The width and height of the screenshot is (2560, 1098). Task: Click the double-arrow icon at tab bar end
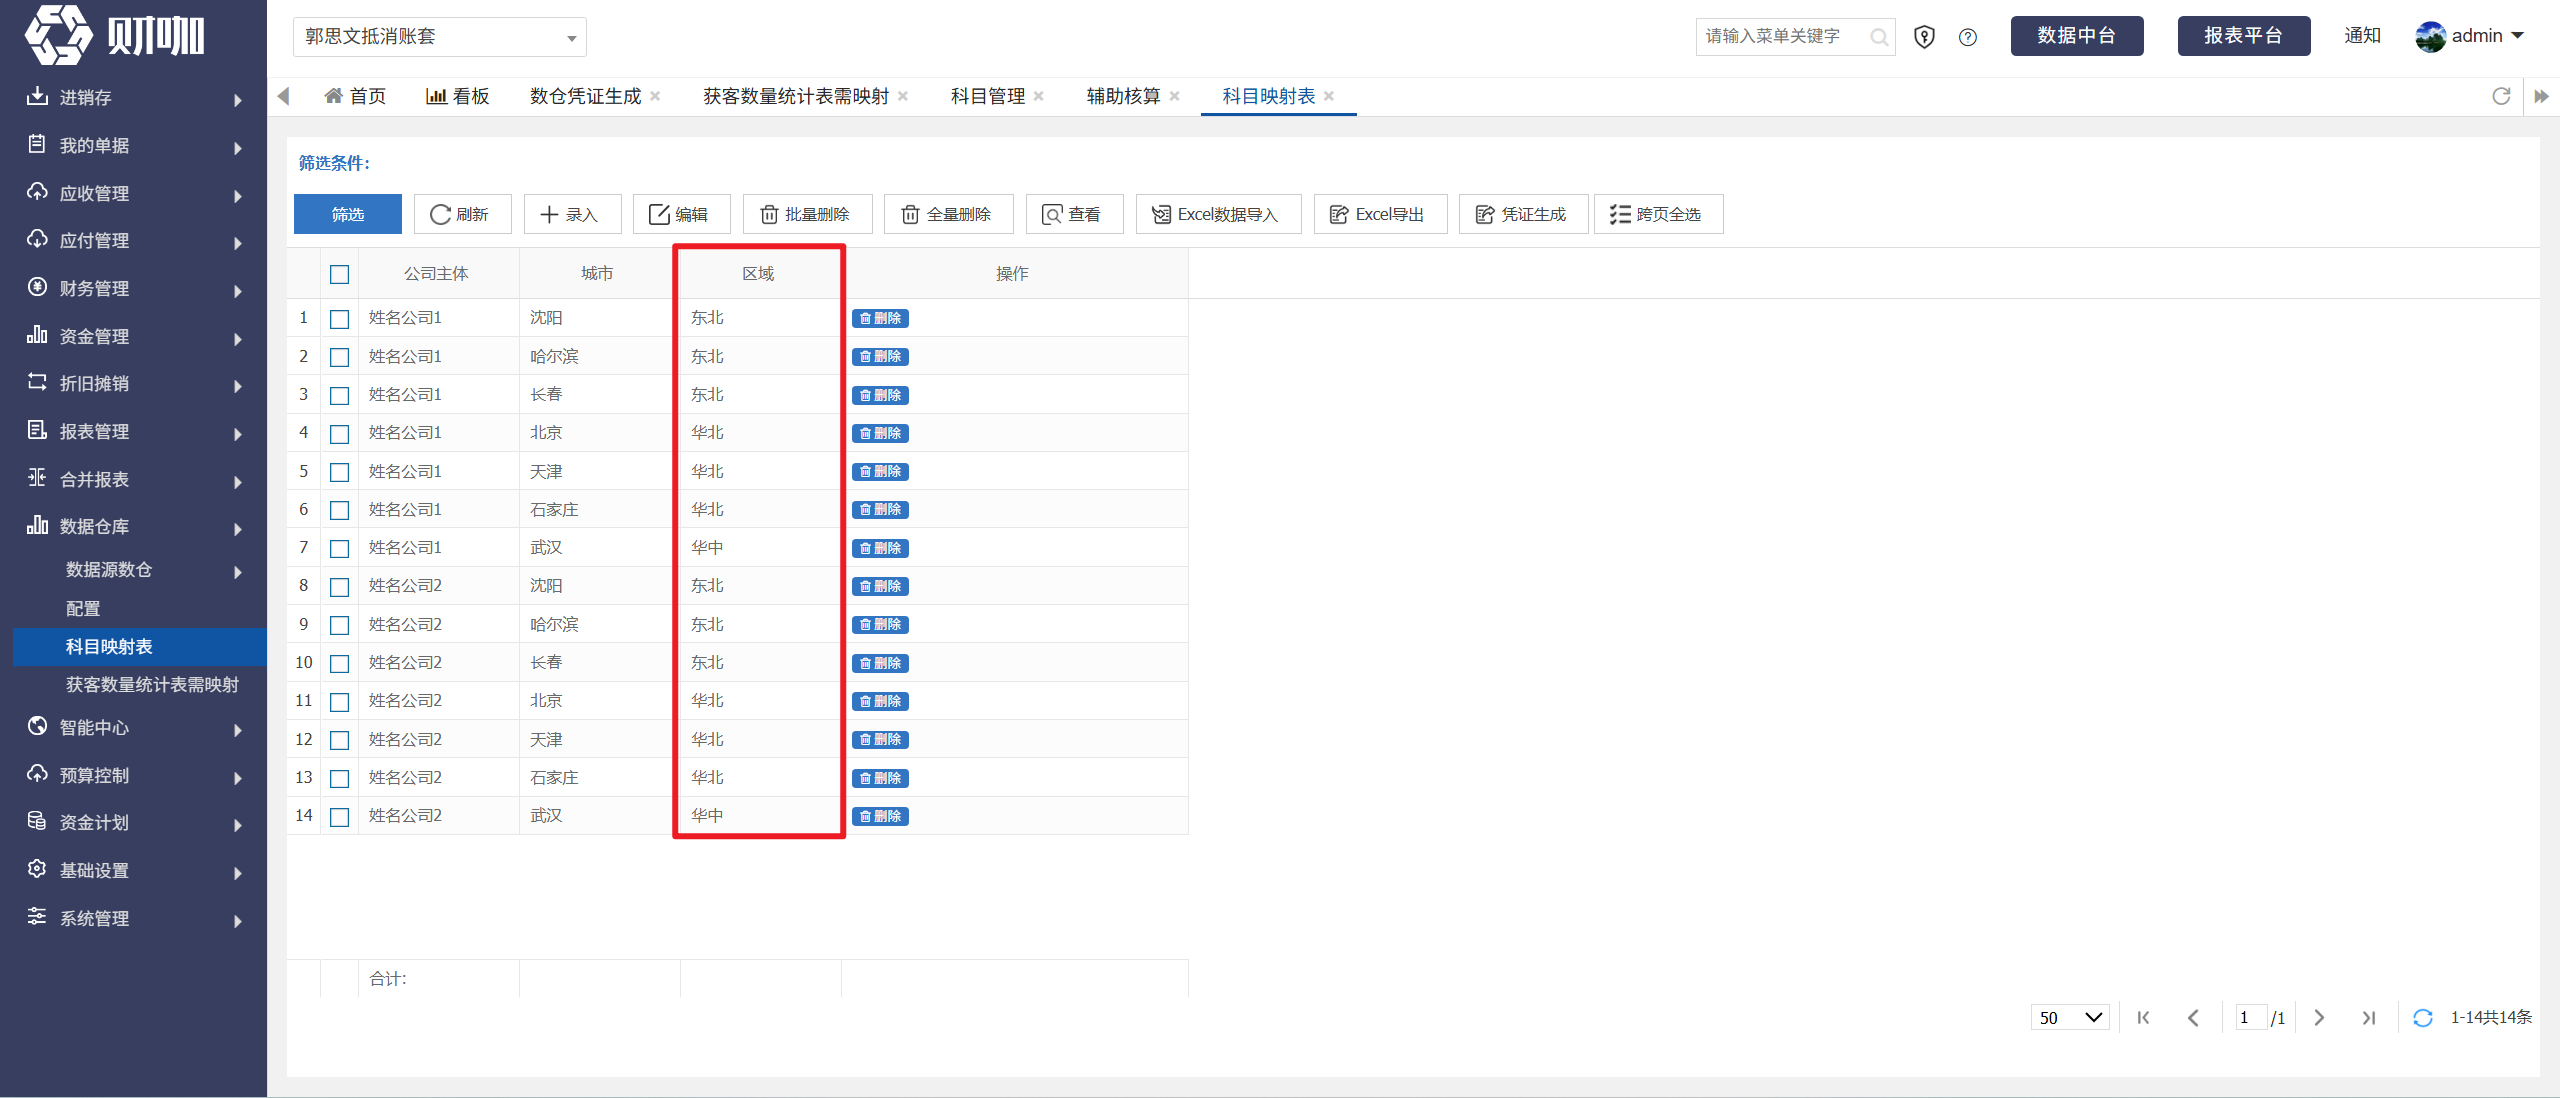coord(2541,96)
